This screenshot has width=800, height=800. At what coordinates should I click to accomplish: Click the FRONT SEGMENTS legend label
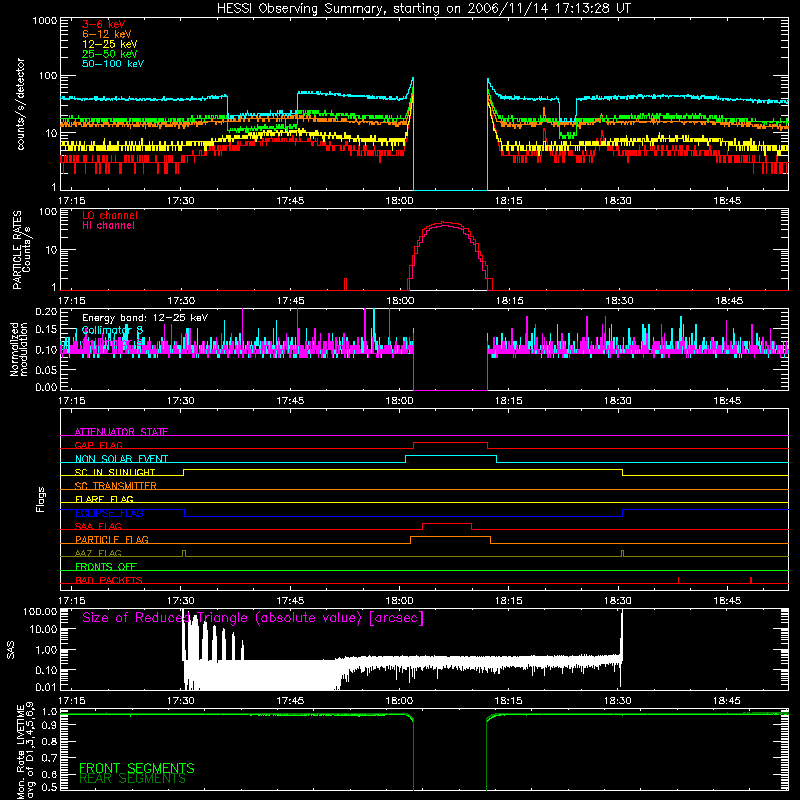click(137, 768)
